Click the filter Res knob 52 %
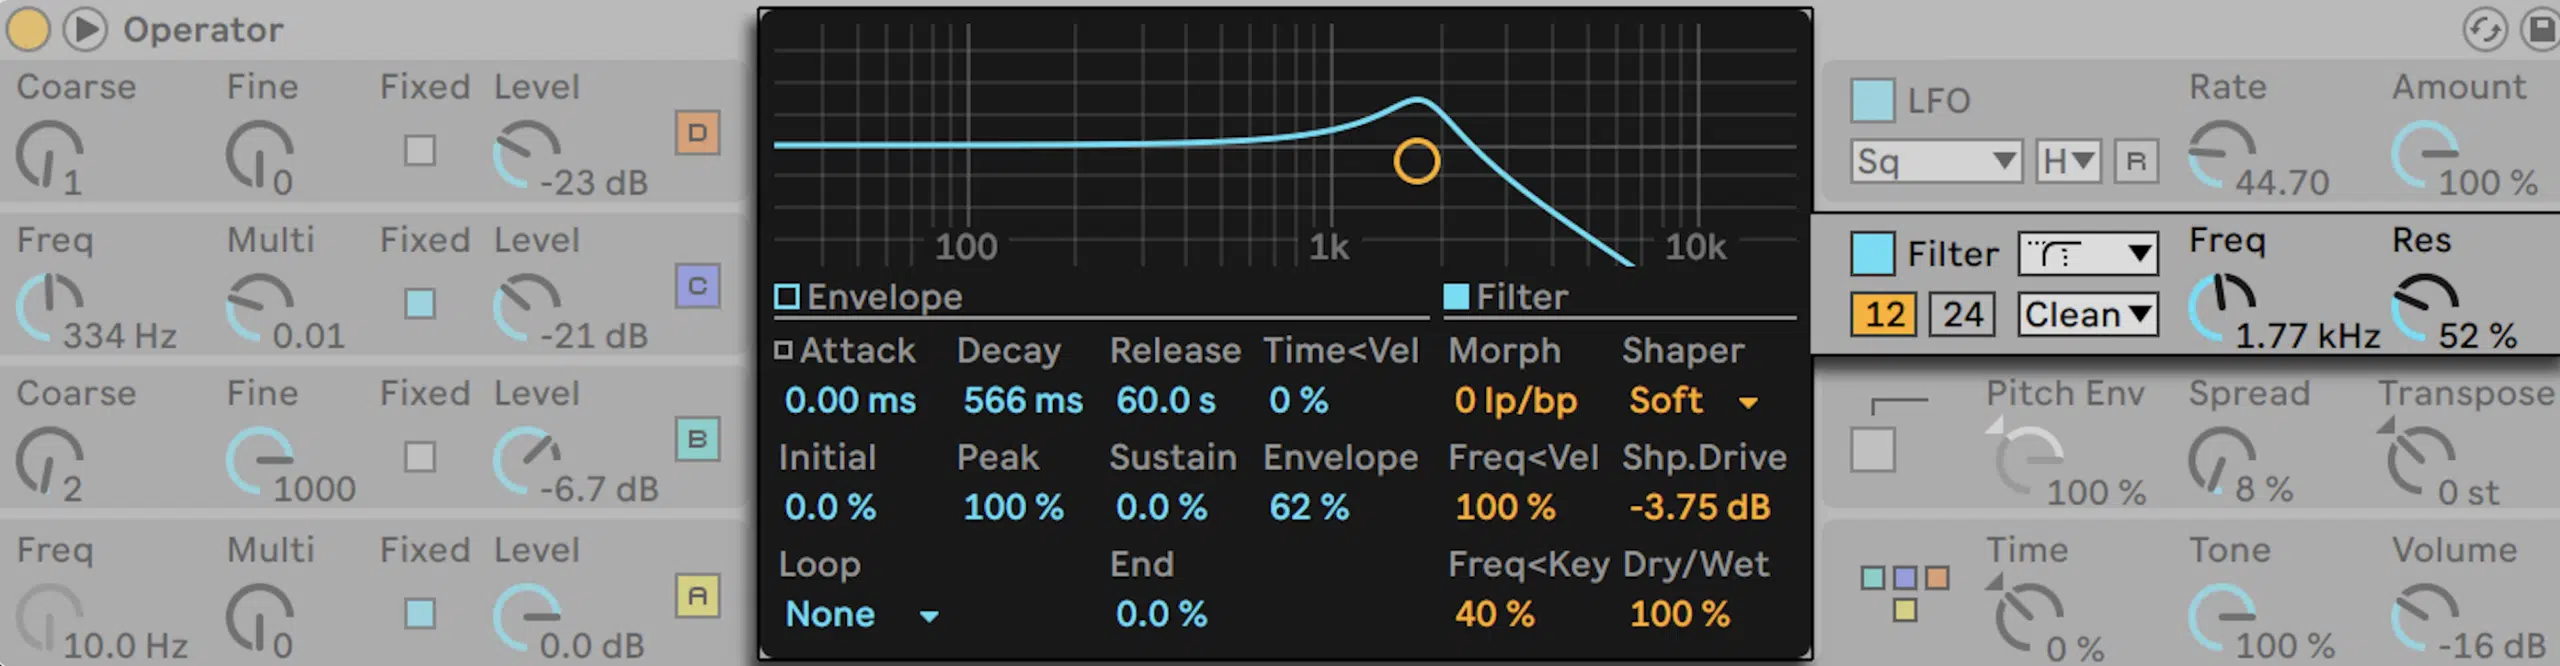2560x666 pixels. (2424, 308)
